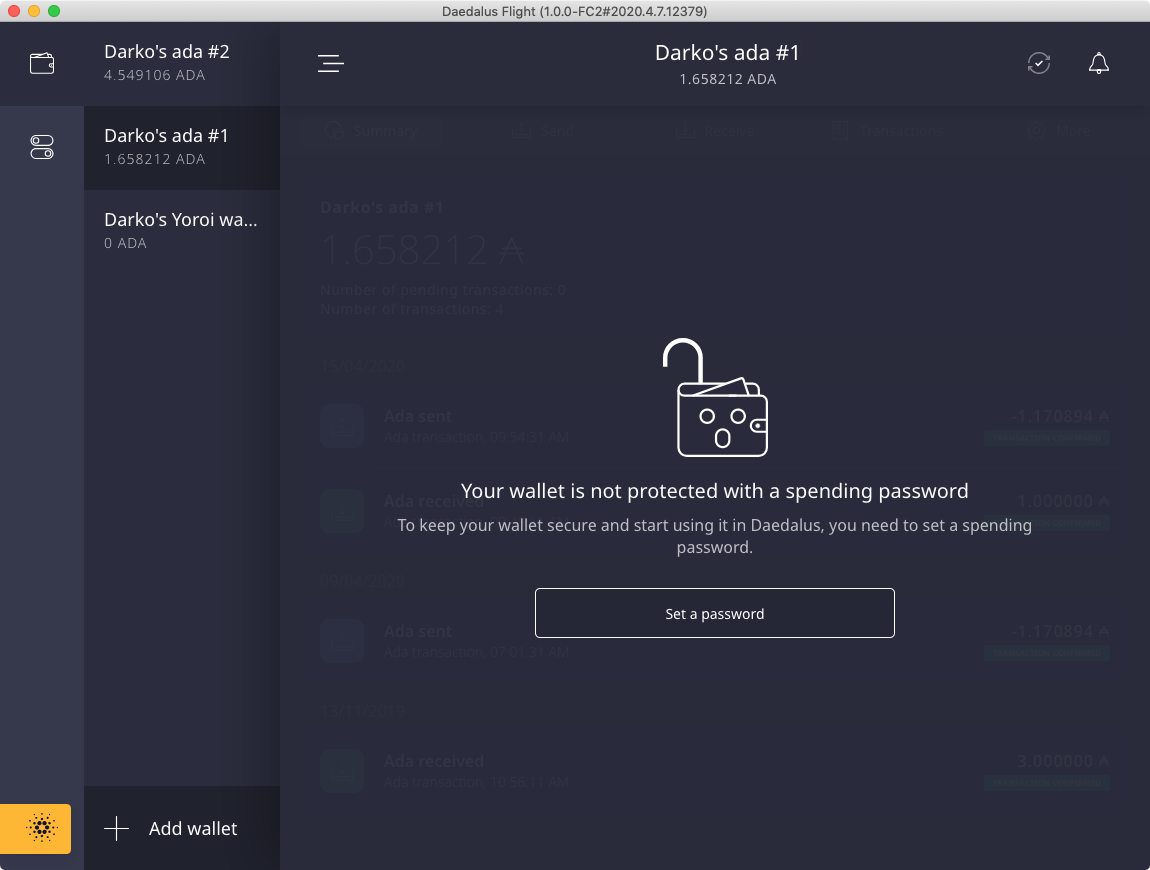Click the Add wallet label
1150x870 pixels.
193,829
